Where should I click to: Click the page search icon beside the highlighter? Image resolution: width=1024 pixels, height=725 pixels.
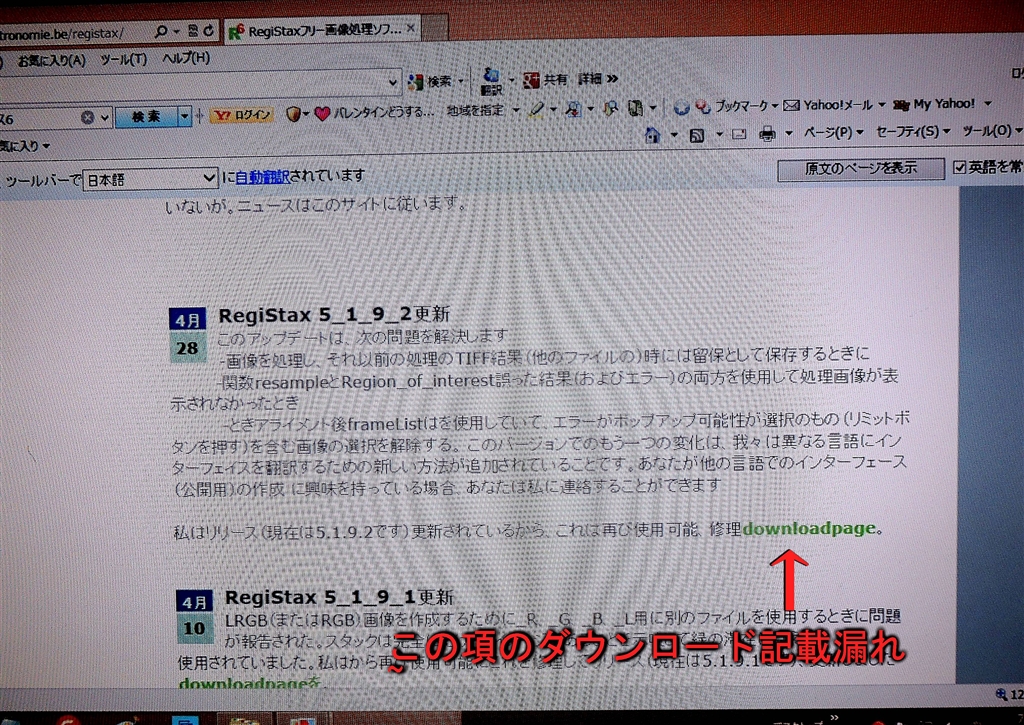pyautogui.click(x=573, y=109)
